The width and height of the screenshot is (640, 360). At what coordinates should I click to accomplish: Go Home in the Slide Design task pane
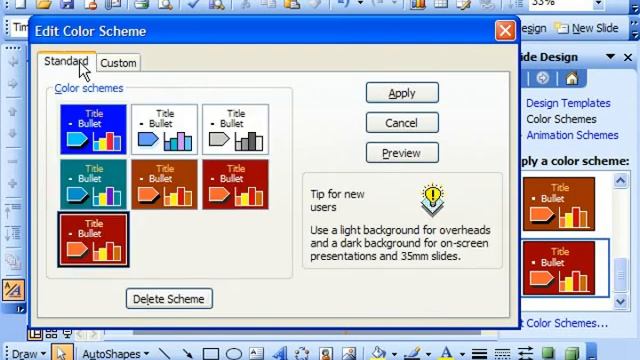click(x=572, y=78)
